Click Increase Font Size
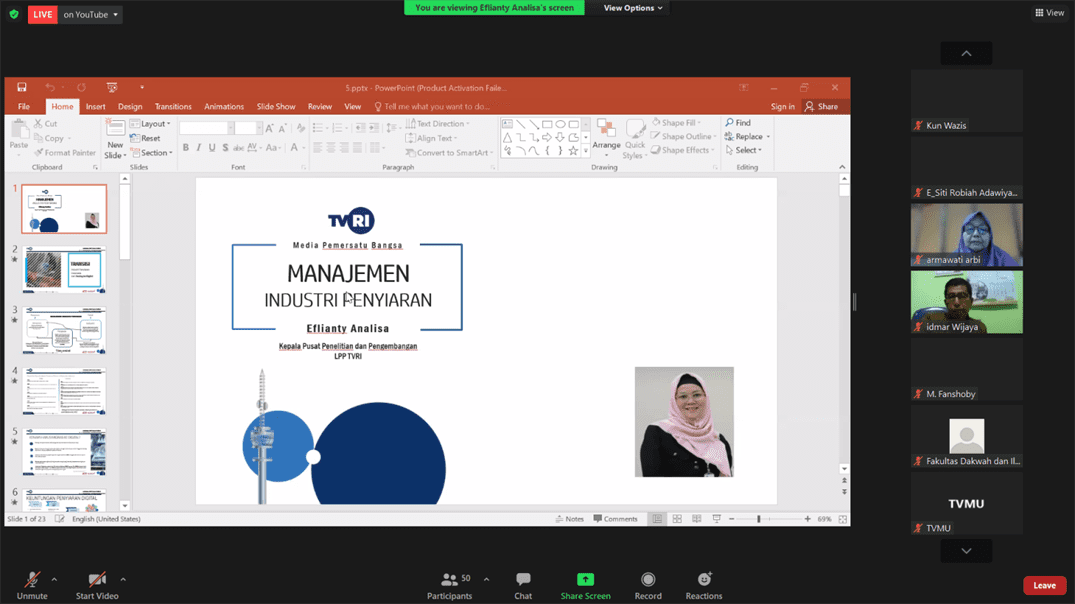 tap(269, 128)
